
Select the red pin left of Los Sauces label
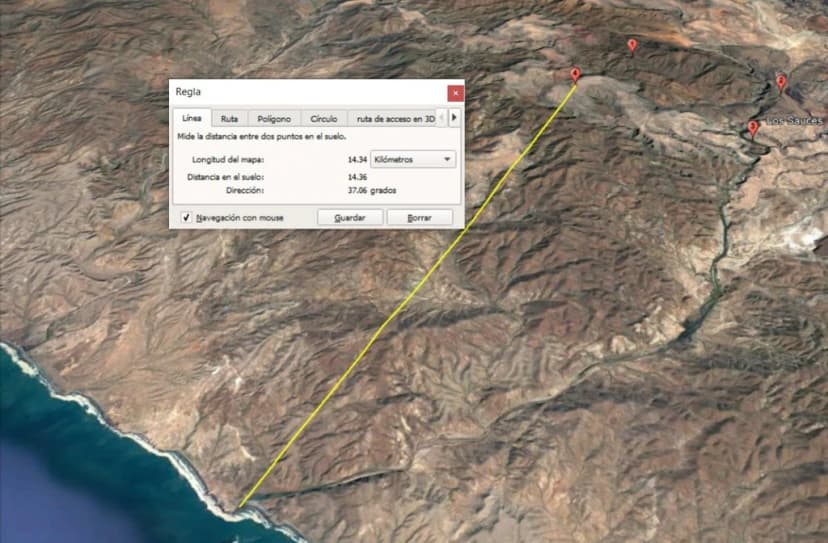(753, 127)
